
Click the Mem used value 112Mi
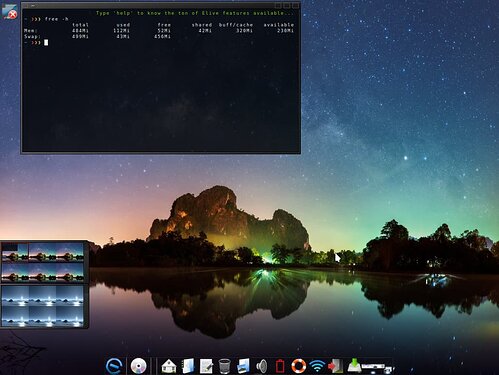(x=121, y=31)
